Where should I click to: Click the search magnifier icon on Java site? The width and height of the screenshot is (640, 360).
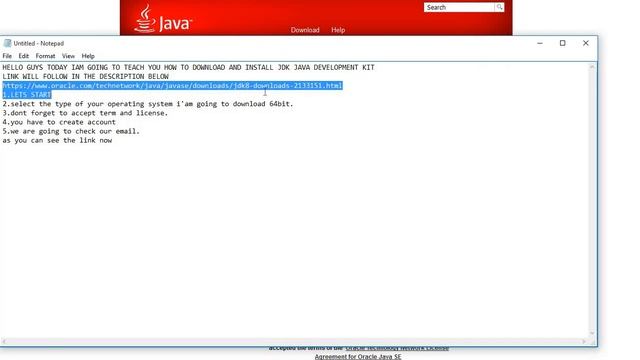pos(499,7)
